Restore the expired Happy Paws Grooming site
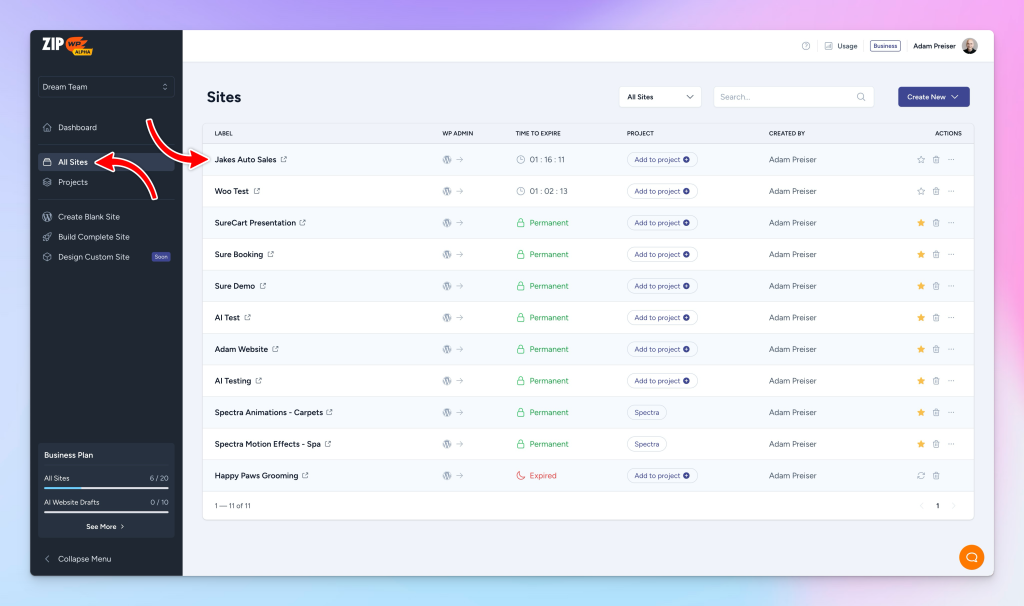This screenshot has height=606, width=1024. [921, 476]
